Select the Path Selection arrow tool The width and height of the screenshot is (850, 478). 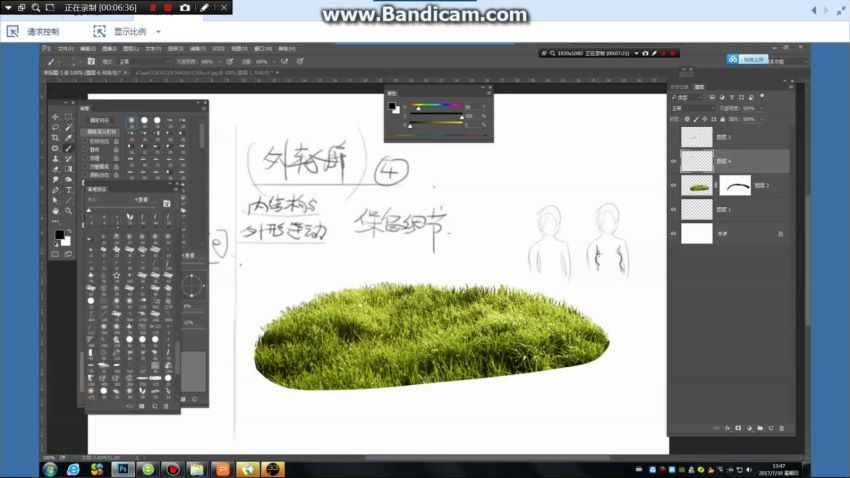(x=55, y=201)
